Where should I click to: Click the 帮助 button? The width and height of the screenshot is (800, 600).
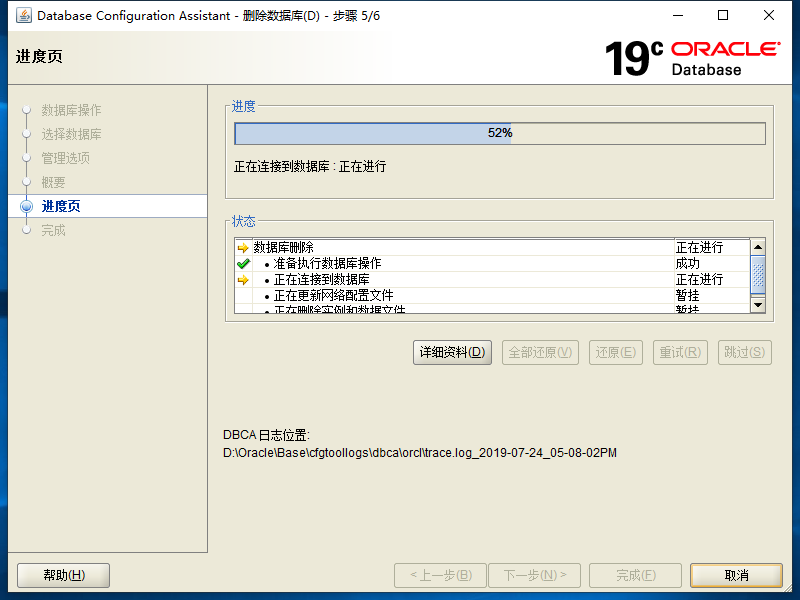tap(62, 575)
